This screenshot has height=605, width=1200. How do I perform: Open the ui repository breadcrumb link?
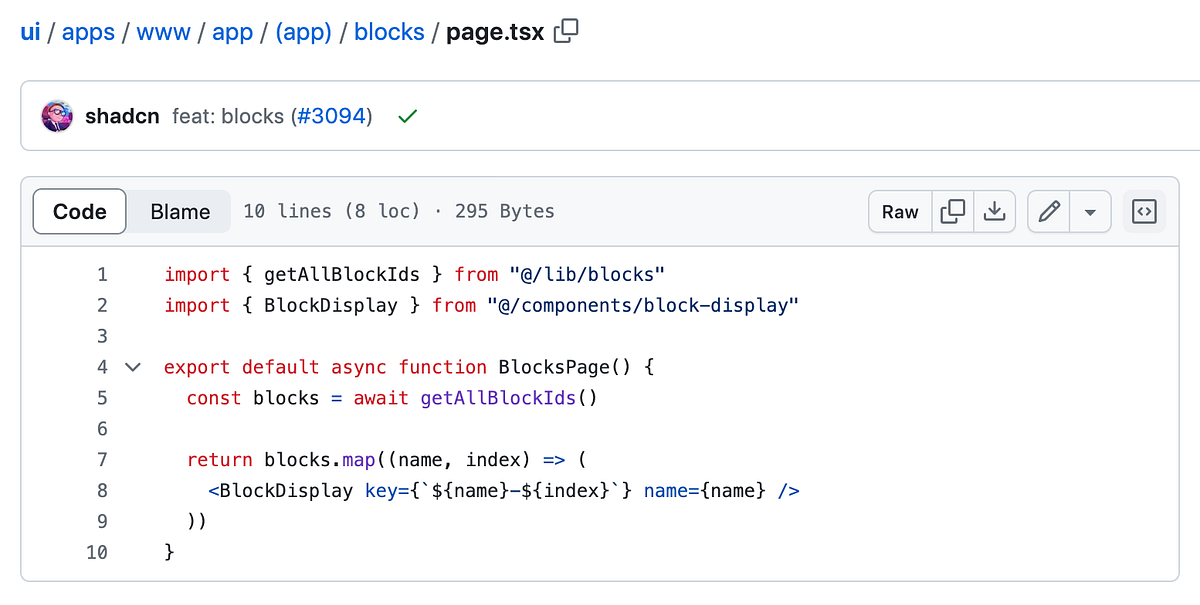click(29, 31)
